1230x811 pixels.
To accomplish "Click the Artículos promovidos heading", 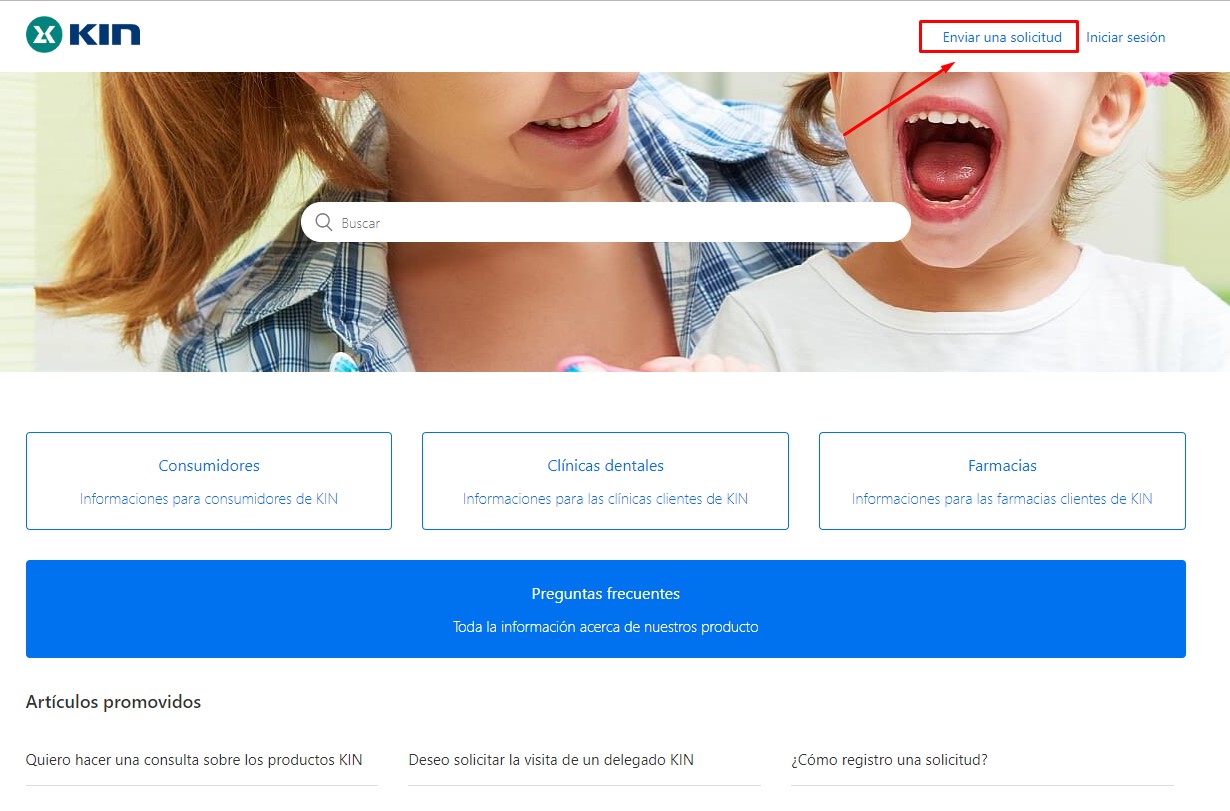I will [113, 702].
